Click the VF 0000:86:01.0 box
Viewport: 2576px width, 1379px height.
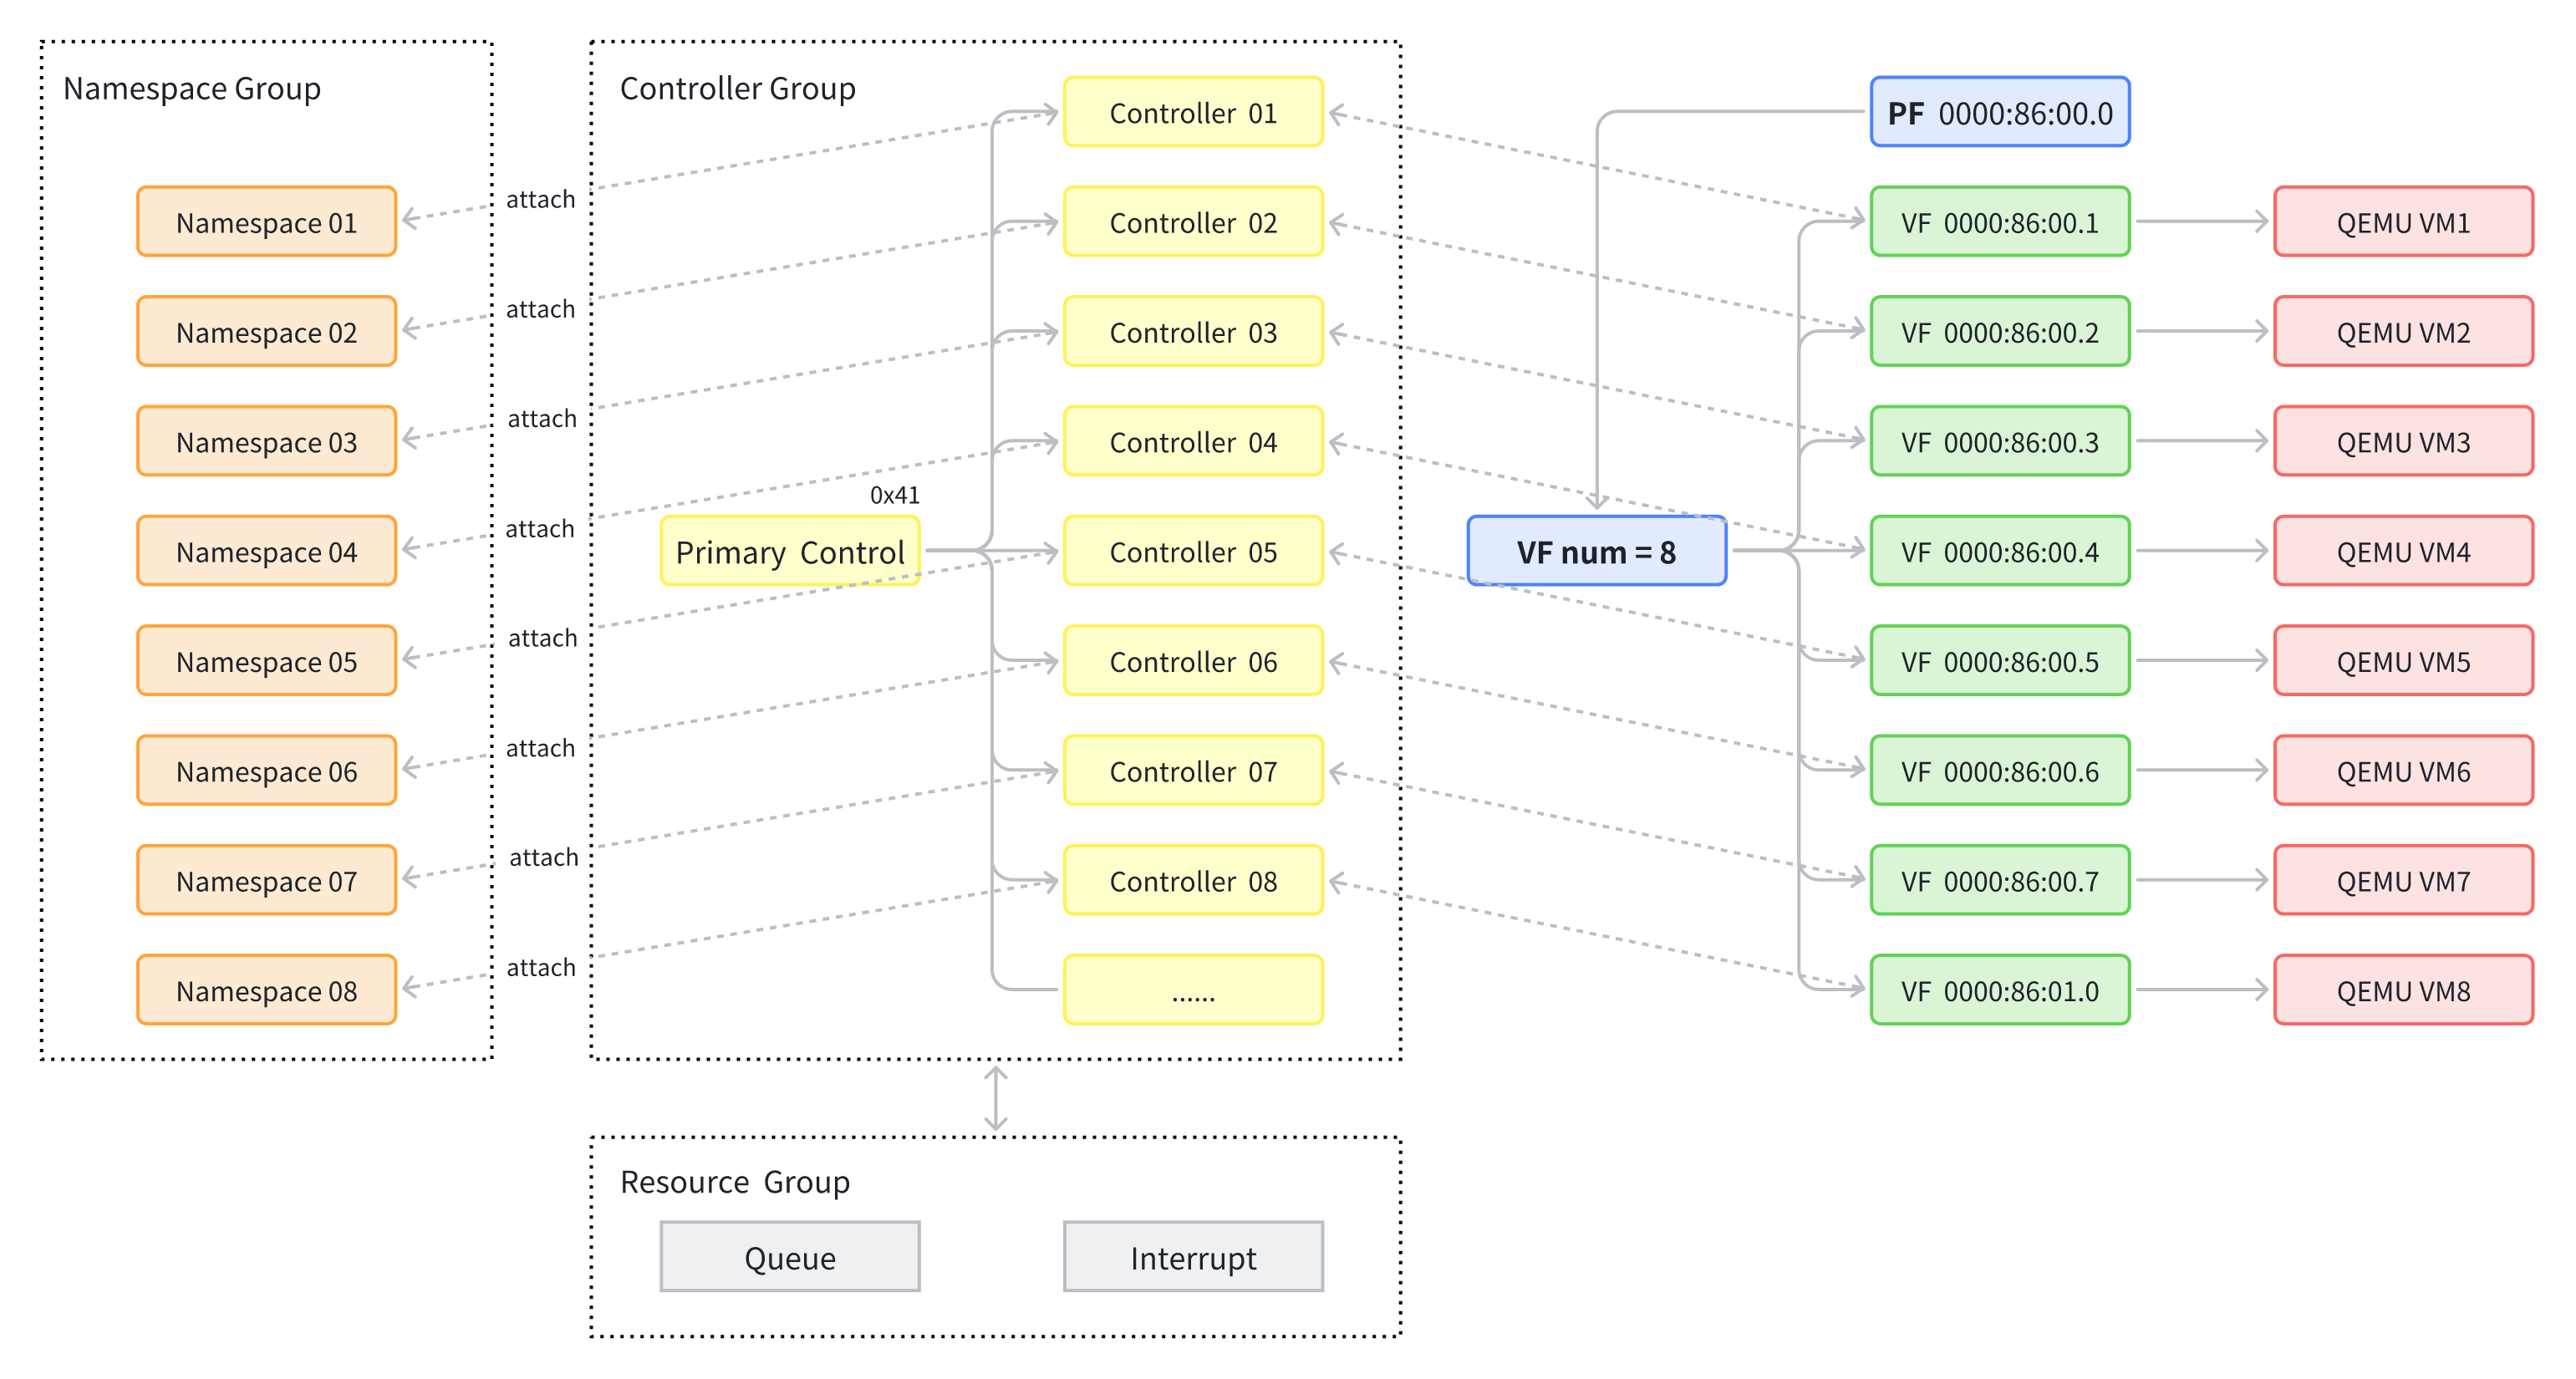click(x=1999, y=990)
